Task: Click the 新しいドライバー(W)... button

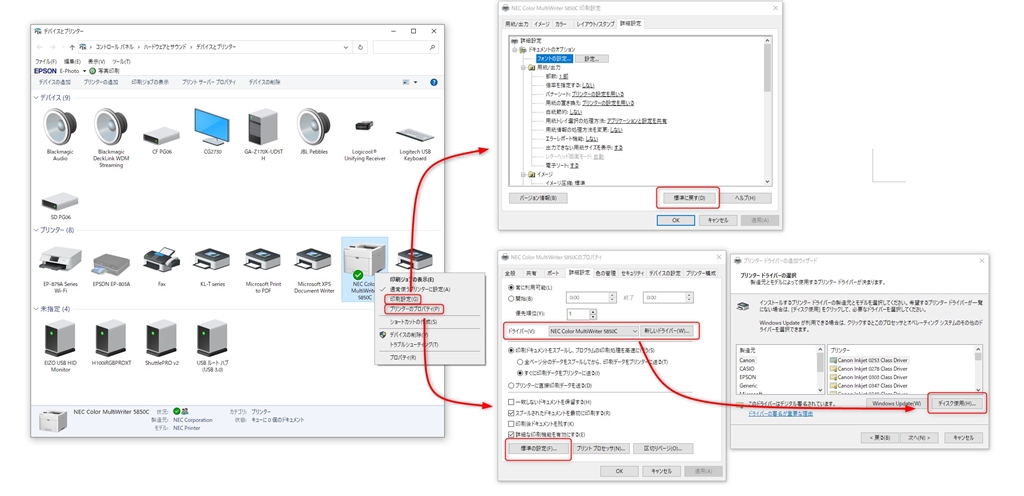Action: (668, 331)
